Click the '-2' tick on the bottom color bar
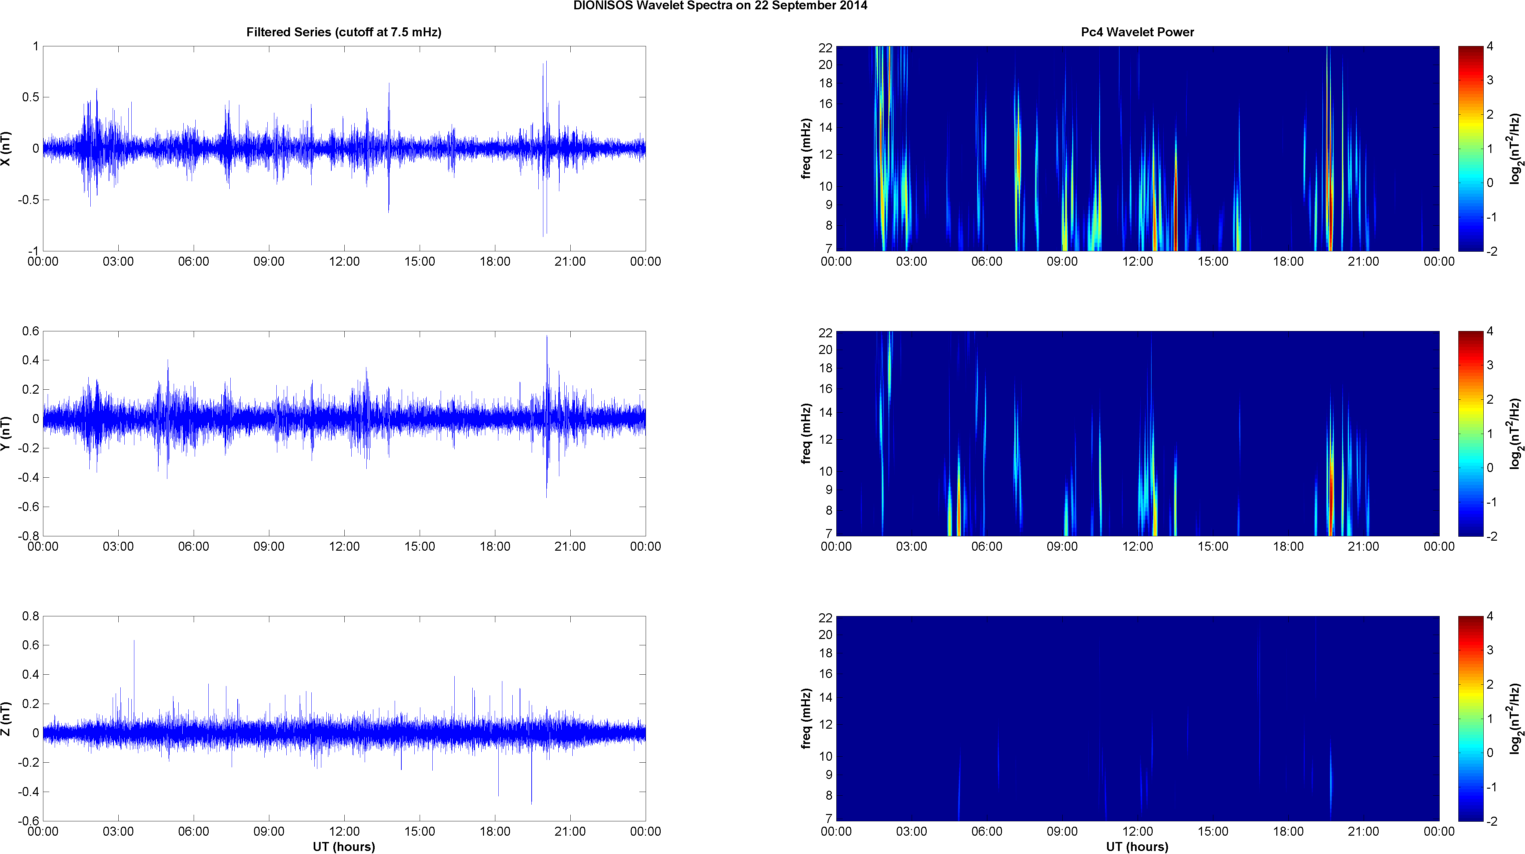Screen dimensions: 1525x854 pos(1492,821)
